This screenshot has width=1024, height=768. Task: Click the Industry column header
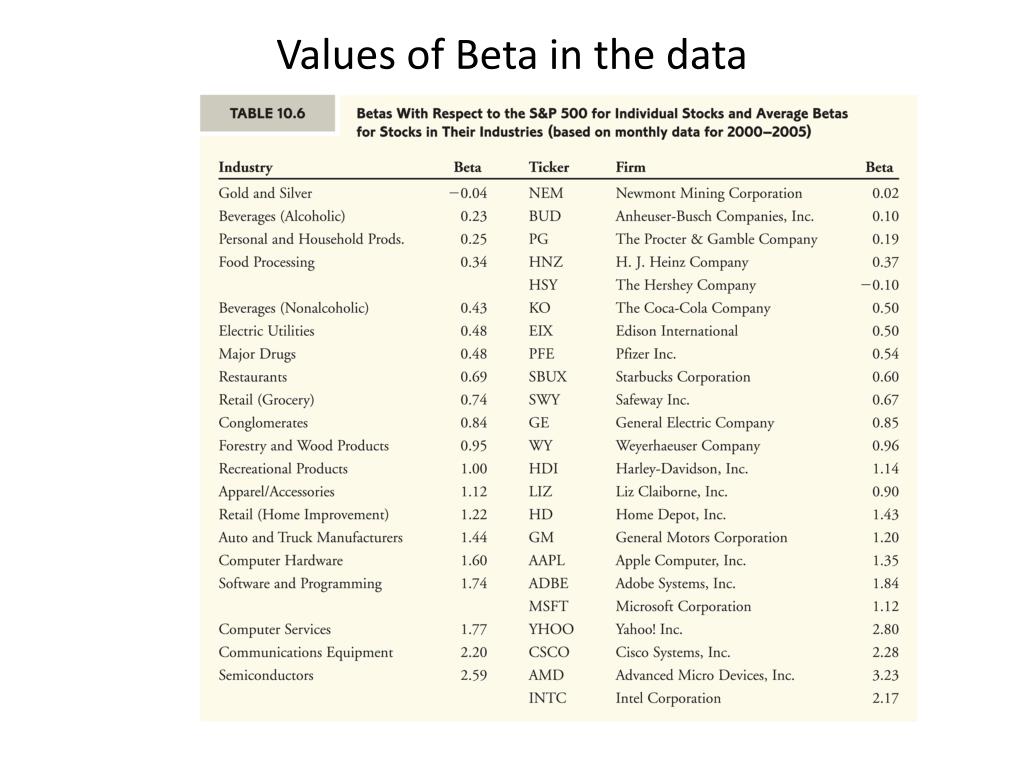[246, 168]
